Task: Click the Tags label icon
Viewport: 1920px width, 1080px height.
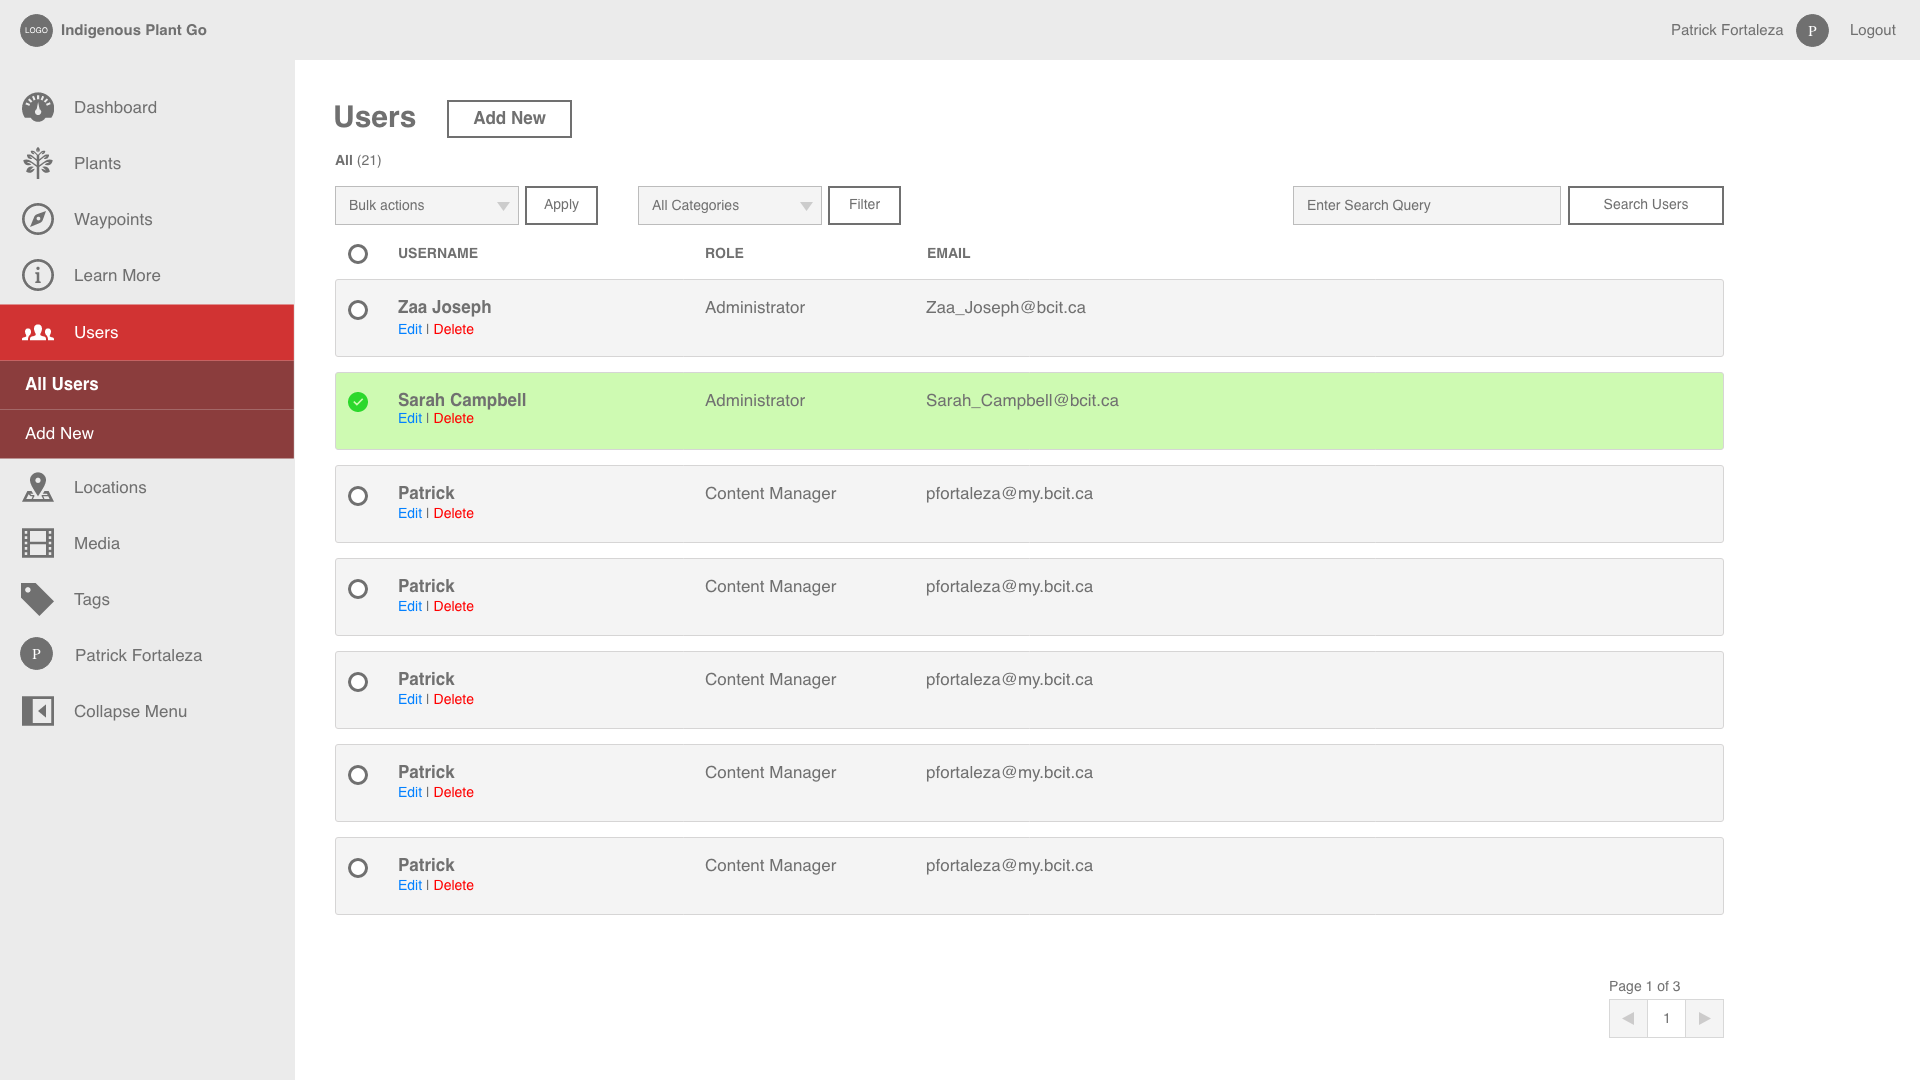Action: [38, 599]
